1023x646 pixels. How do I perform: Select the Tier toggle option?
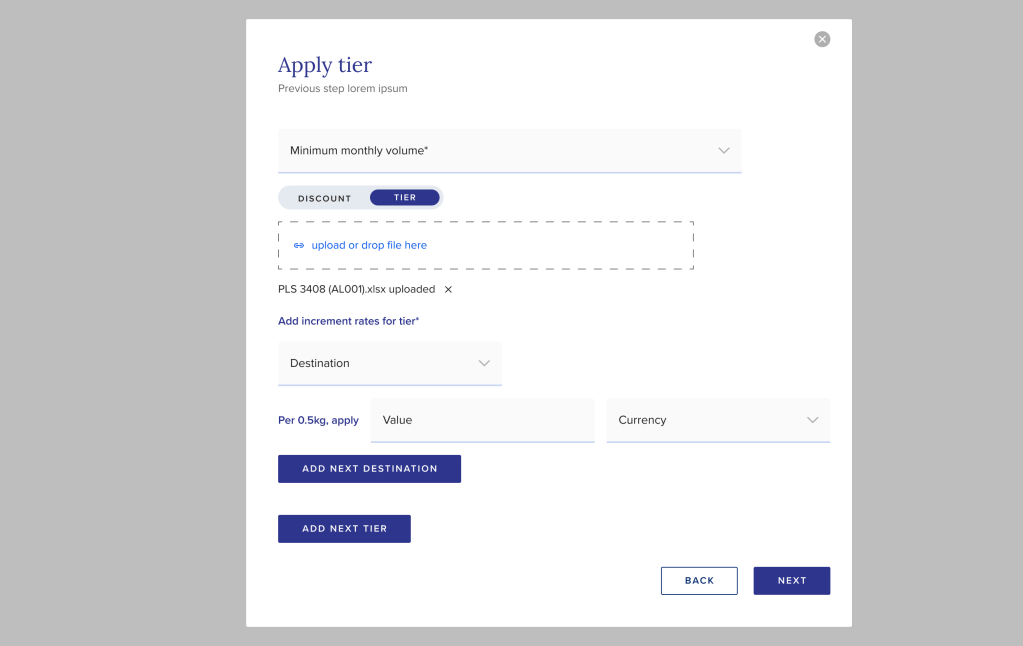(405, 198)
